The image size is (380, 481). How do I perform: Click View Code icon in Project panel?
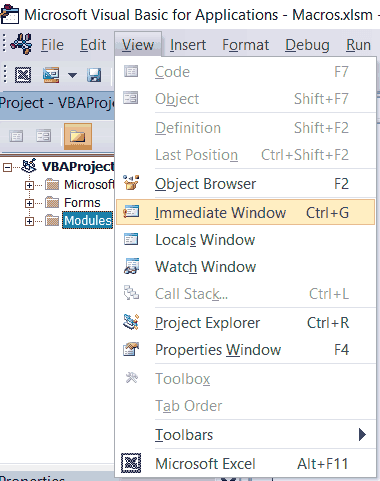tap(16, 136)
